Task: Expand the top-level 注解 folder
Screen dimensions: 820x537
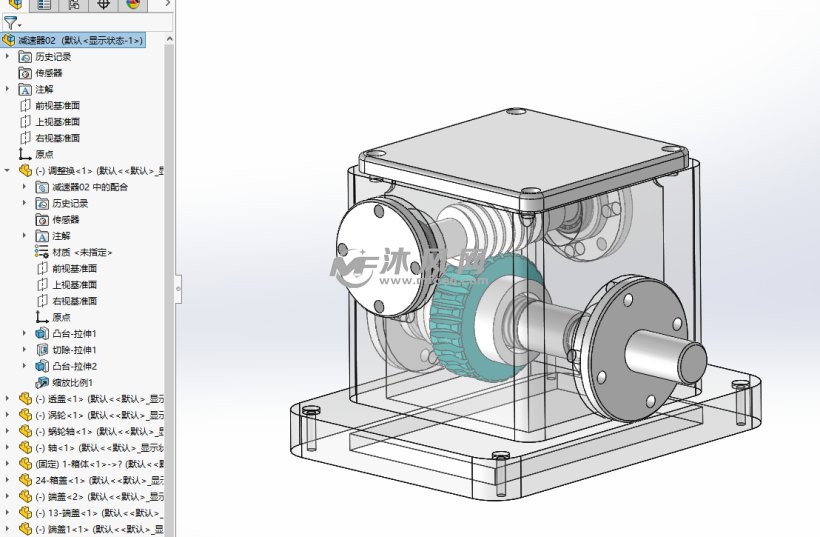Action: pos(7,89)
